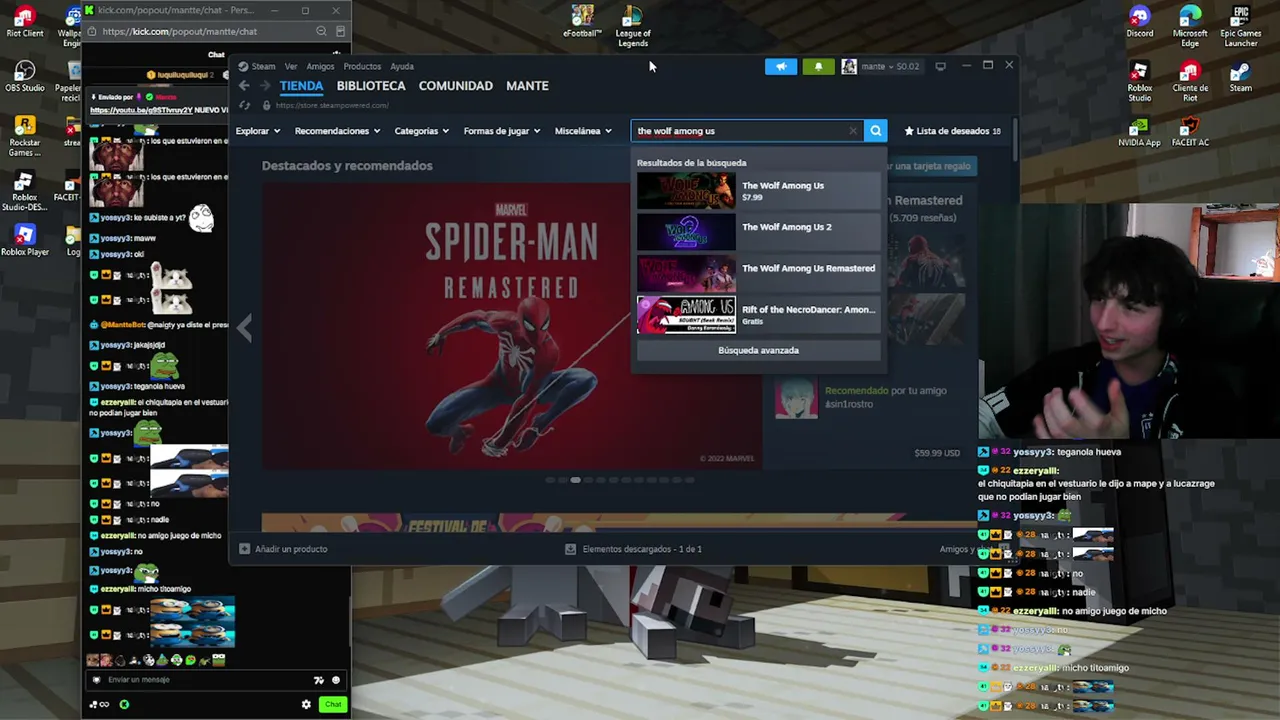The height and width of the screenshot is (720, 1280).
Task: Open the MANTE profile tab
Action: coord(527,86)
